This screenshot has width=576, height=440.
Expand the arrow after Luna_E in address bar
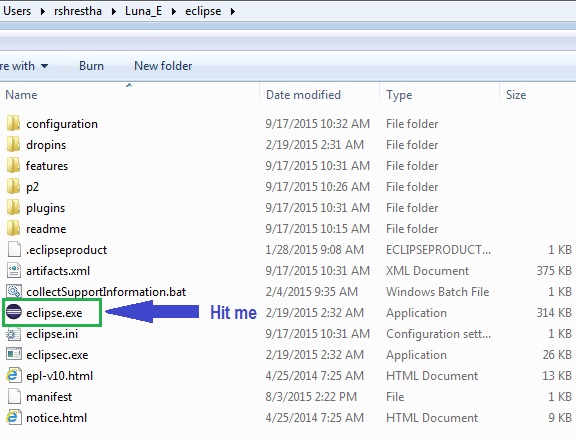173,11
